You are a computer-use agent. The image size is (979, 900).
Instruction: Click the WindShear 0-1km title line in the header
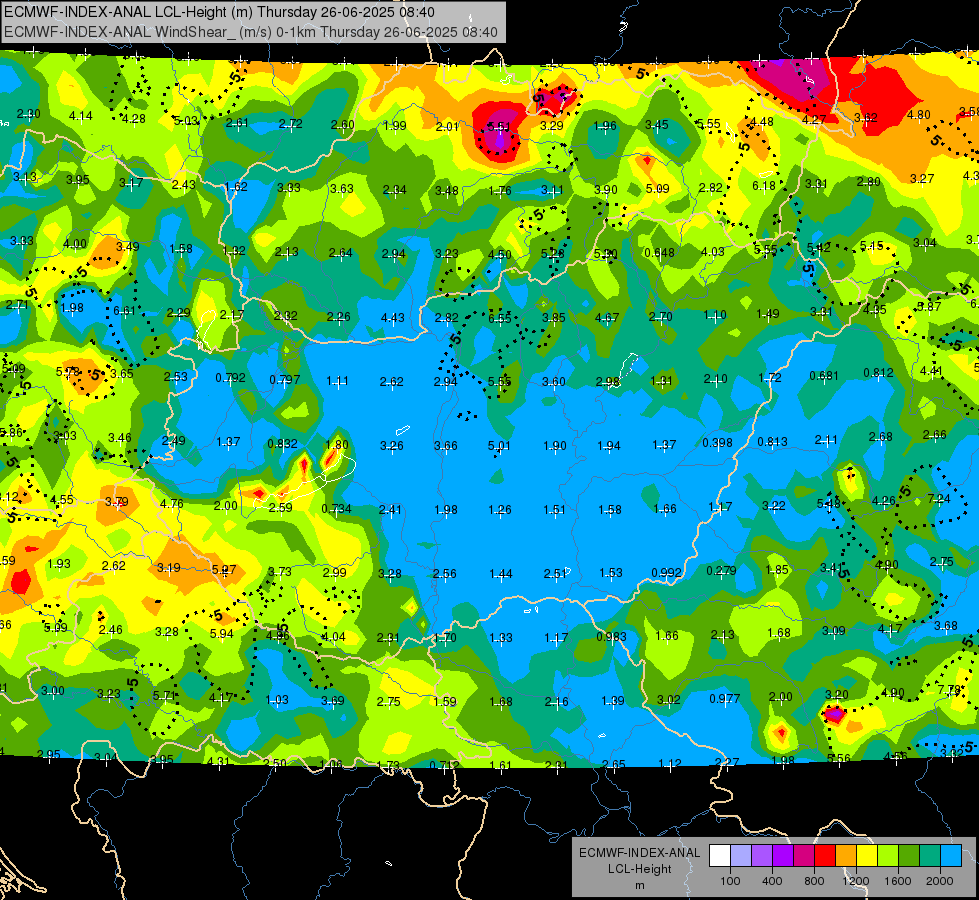pyautogui.click(x=251, y=32)
